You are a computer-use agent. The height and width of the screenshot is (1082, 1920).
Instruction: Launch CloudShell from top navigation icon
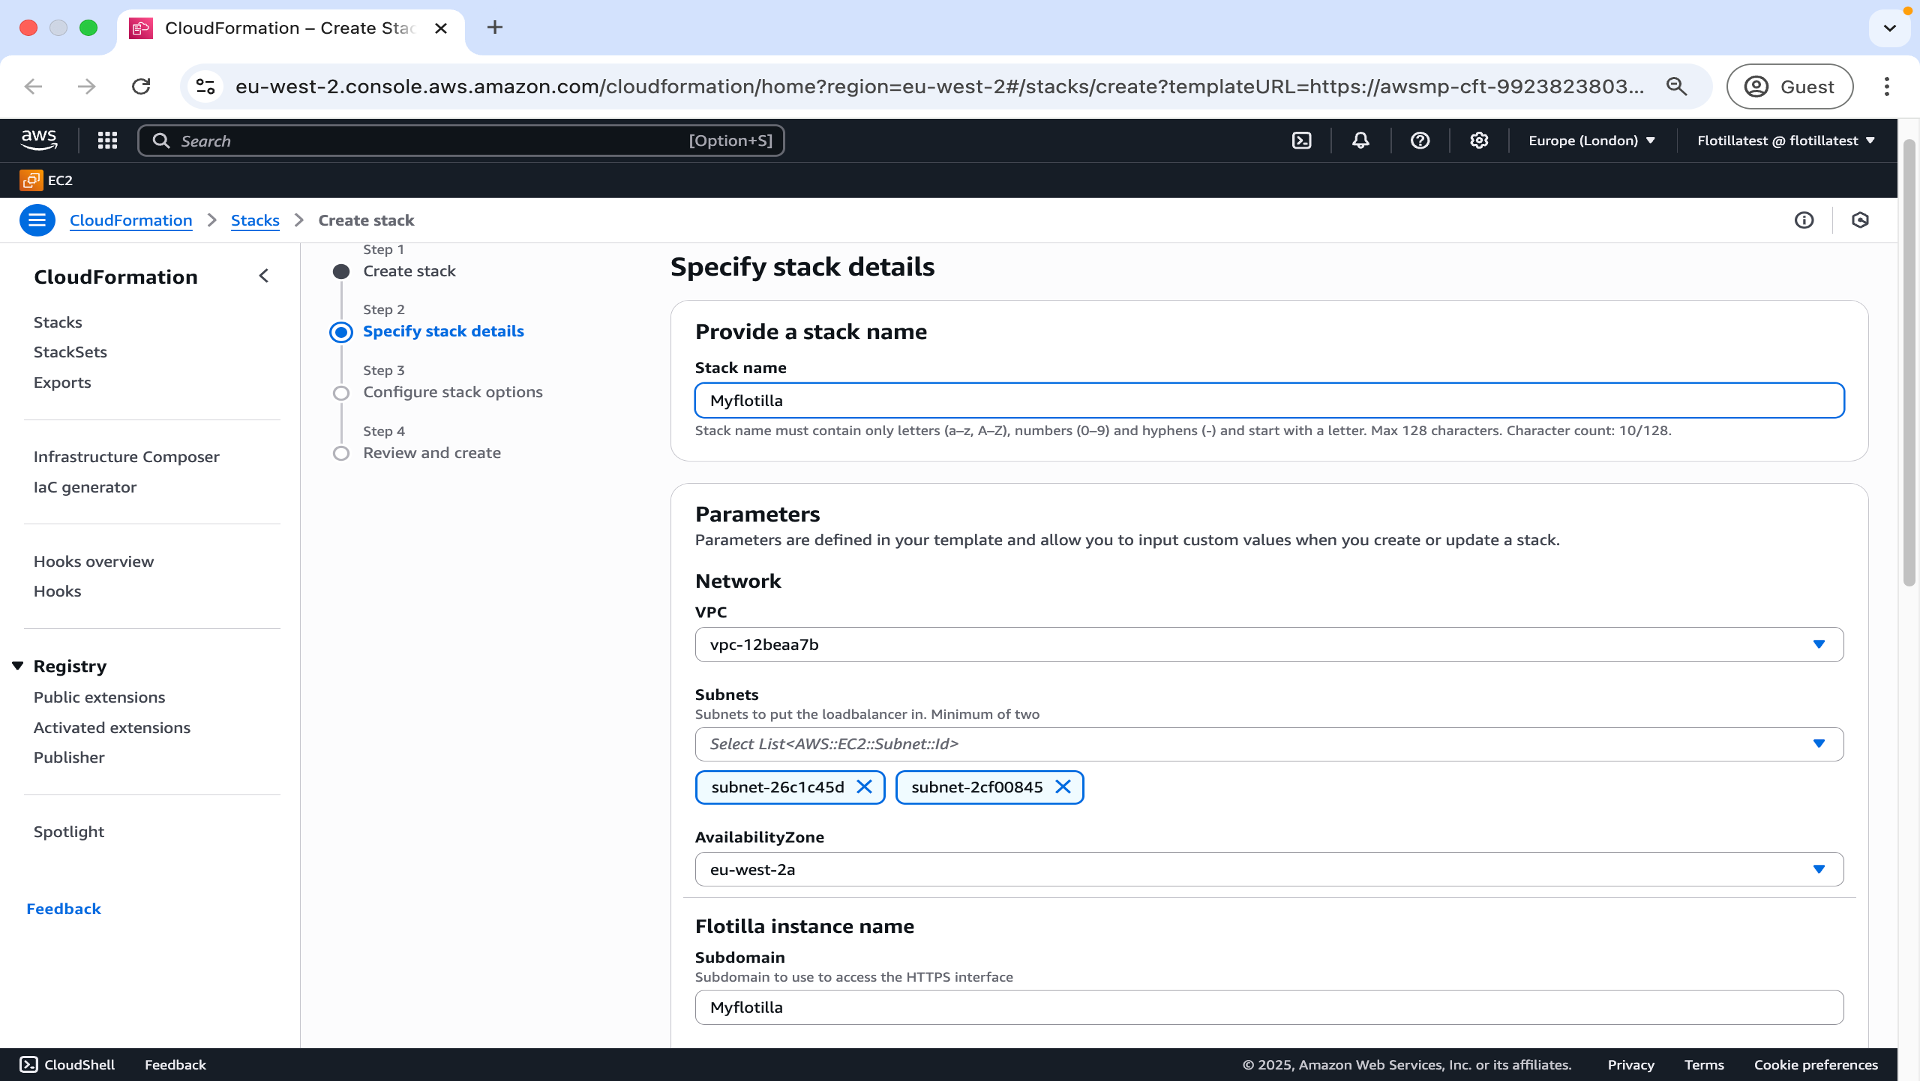click(1301, 141)
